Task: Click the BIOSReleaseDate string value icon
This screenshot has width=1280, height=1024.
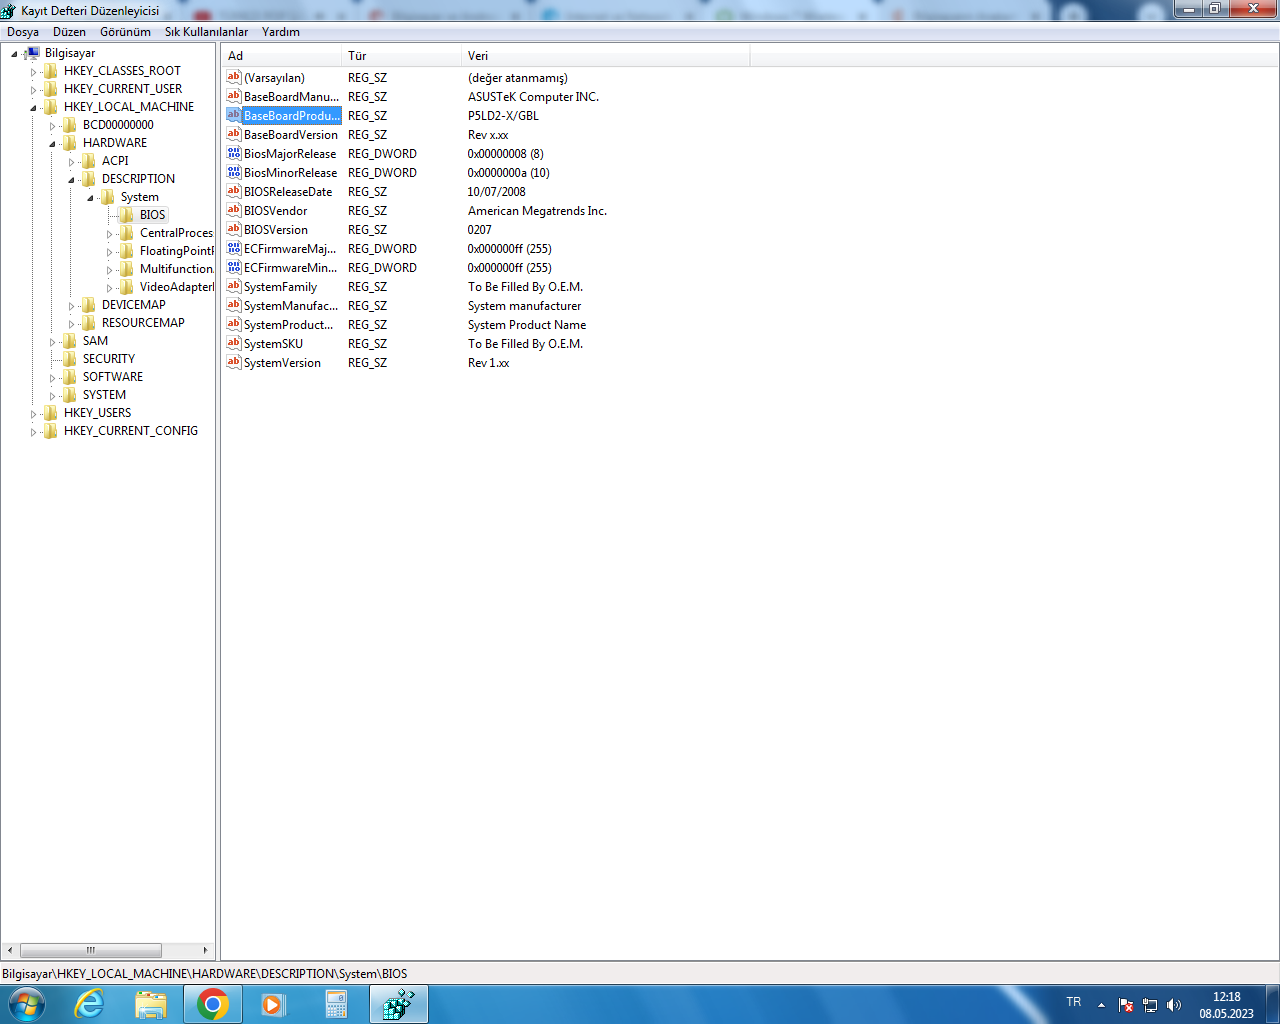Action: click(x=234, y=191)
